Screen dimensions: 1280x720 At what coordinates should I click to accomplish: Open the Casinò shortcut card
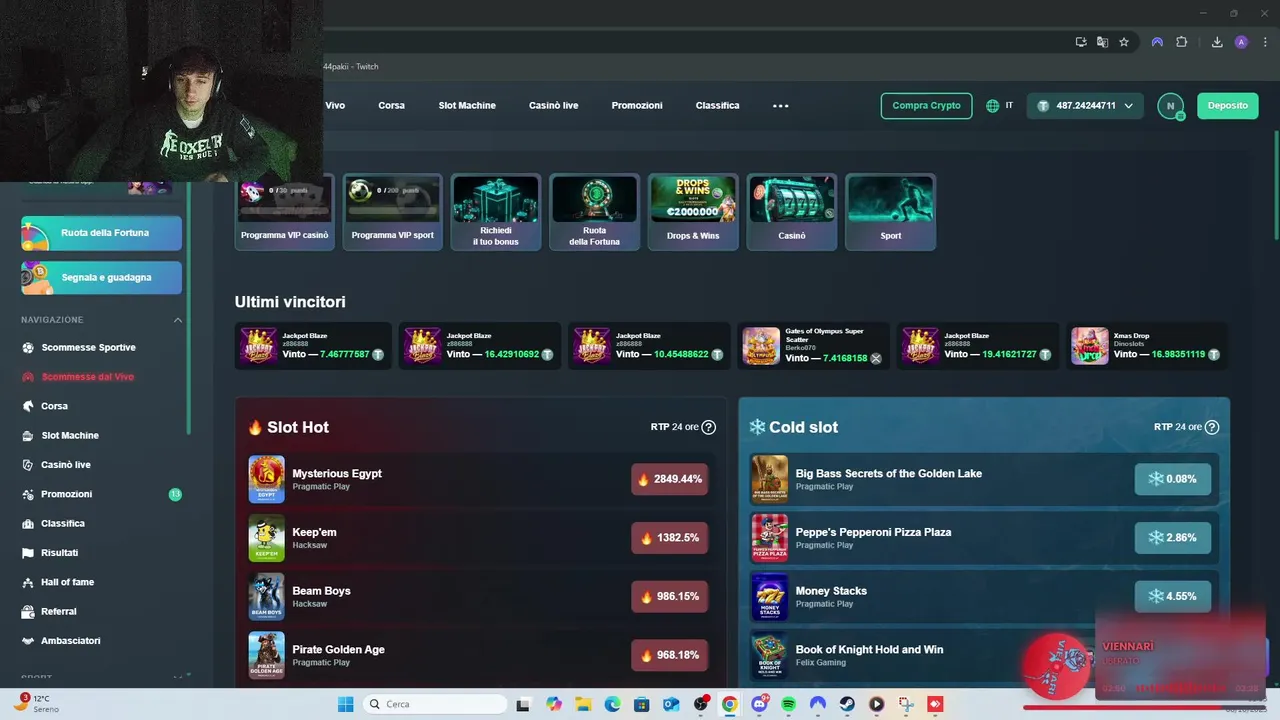[x=792, y=212]
